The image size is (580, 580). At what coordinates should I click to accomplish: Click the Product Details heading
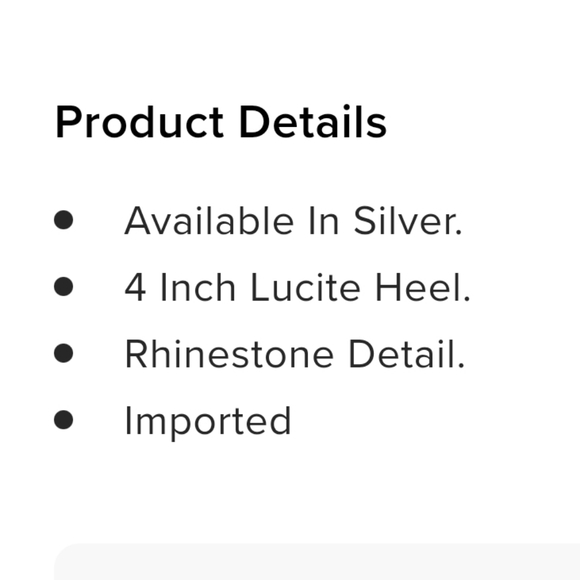(x=221, y=122)
